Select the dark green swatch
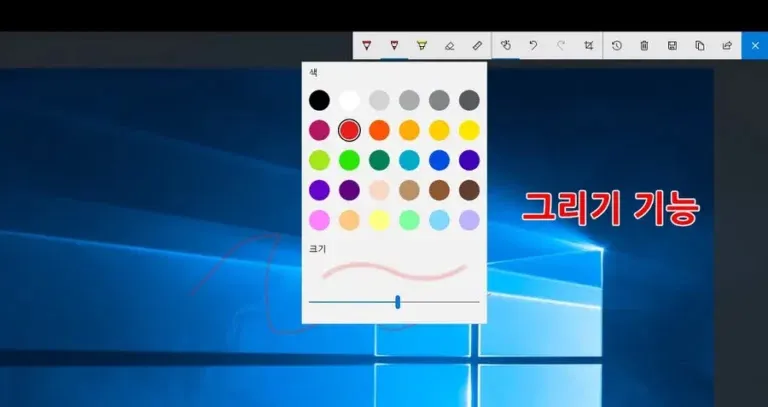768x407 pixels. (379, 160)
